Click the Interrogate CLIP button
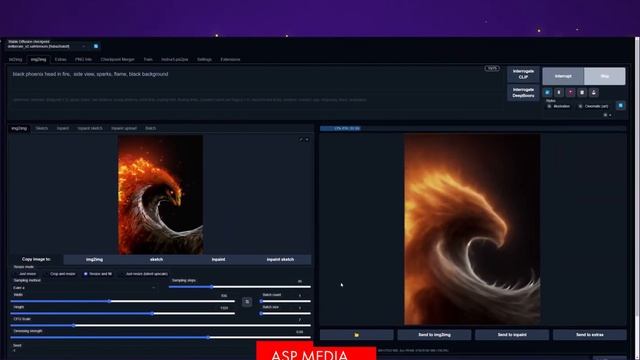 pyautogui.click(x=523, y=74)
